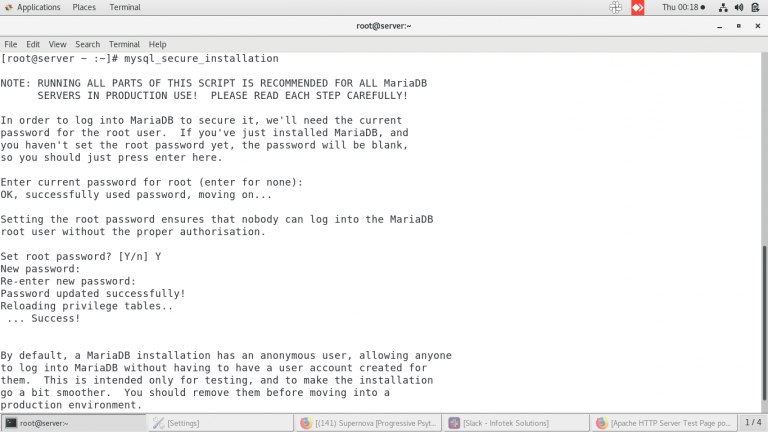Open the Help menu
The height and width of the screenshot is (432, 768).
[157, 44]
